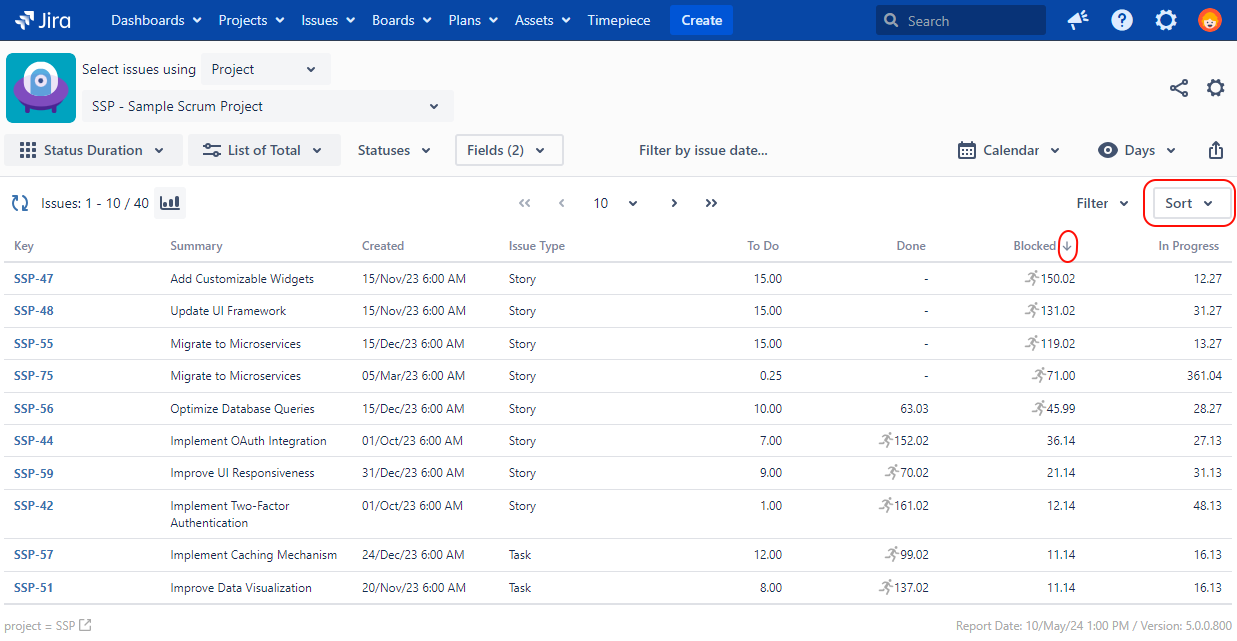Toggle Blocked column sort direction arrow

pos(1067,246)
